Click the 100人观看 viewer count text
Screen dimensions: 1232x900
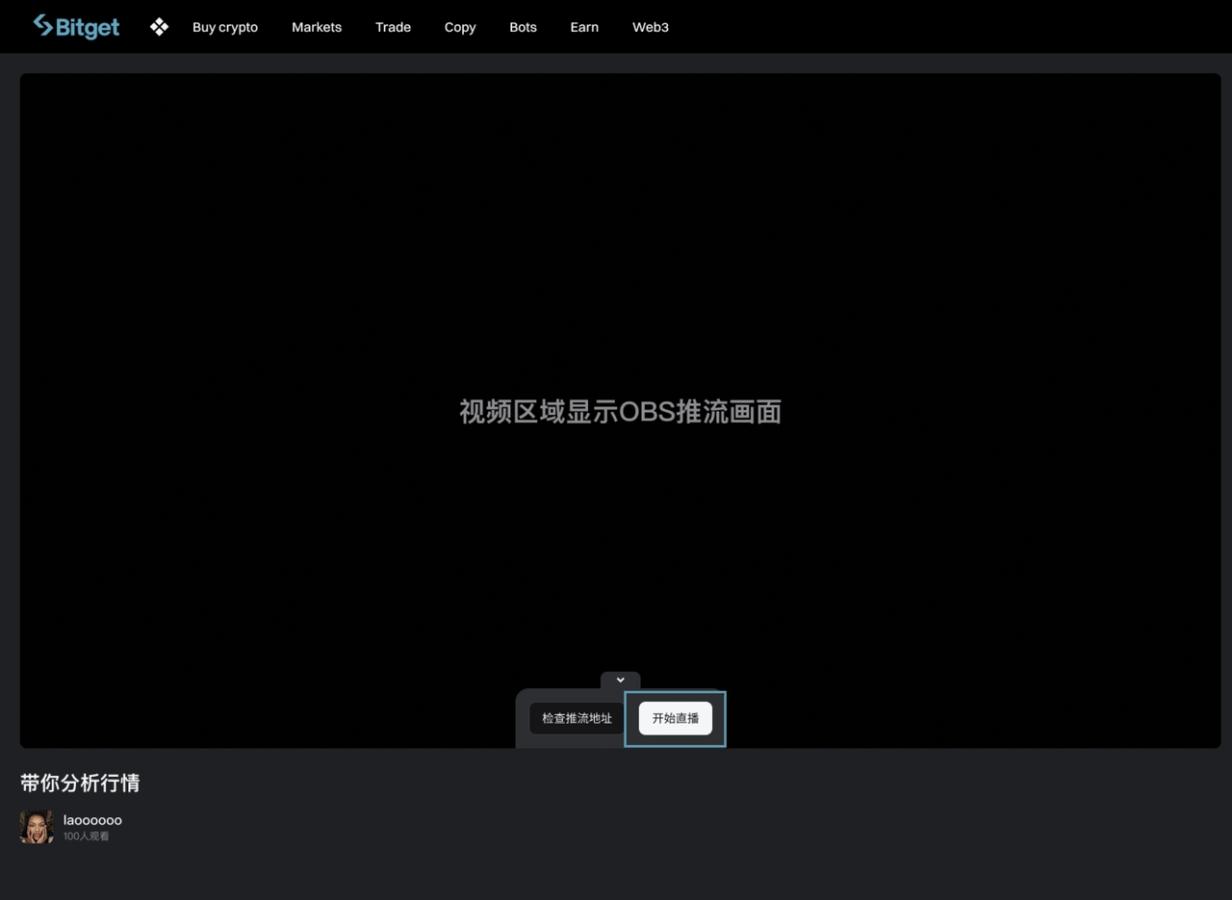[x=87, y=835]
